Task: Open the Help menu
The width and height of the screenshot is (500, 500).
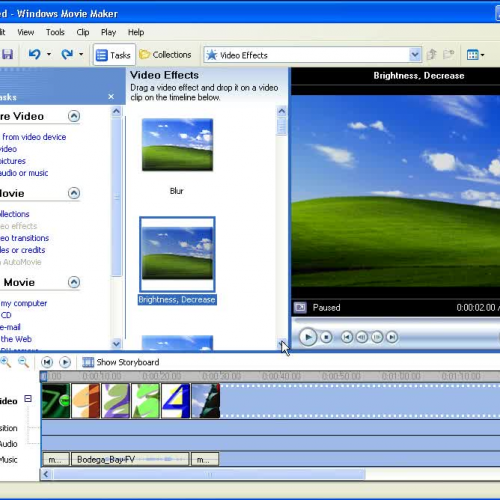Action: pos(136,32)
